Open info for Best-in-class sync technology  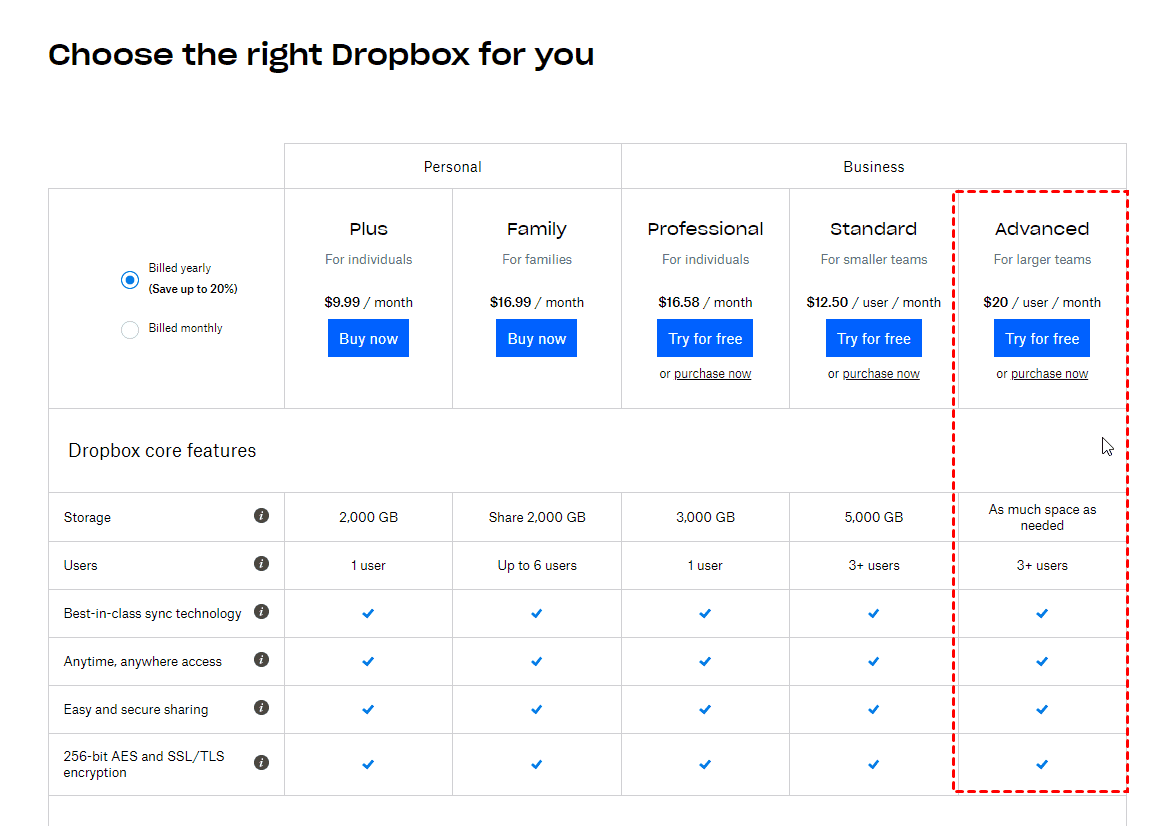click(261, 611)
